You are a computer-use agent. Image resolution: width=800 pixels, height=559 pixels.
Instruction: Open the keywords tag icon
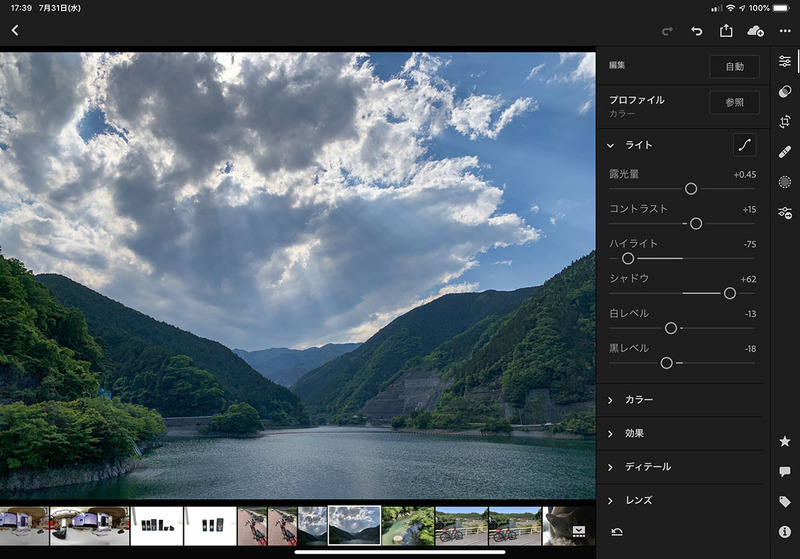[785, 501]
